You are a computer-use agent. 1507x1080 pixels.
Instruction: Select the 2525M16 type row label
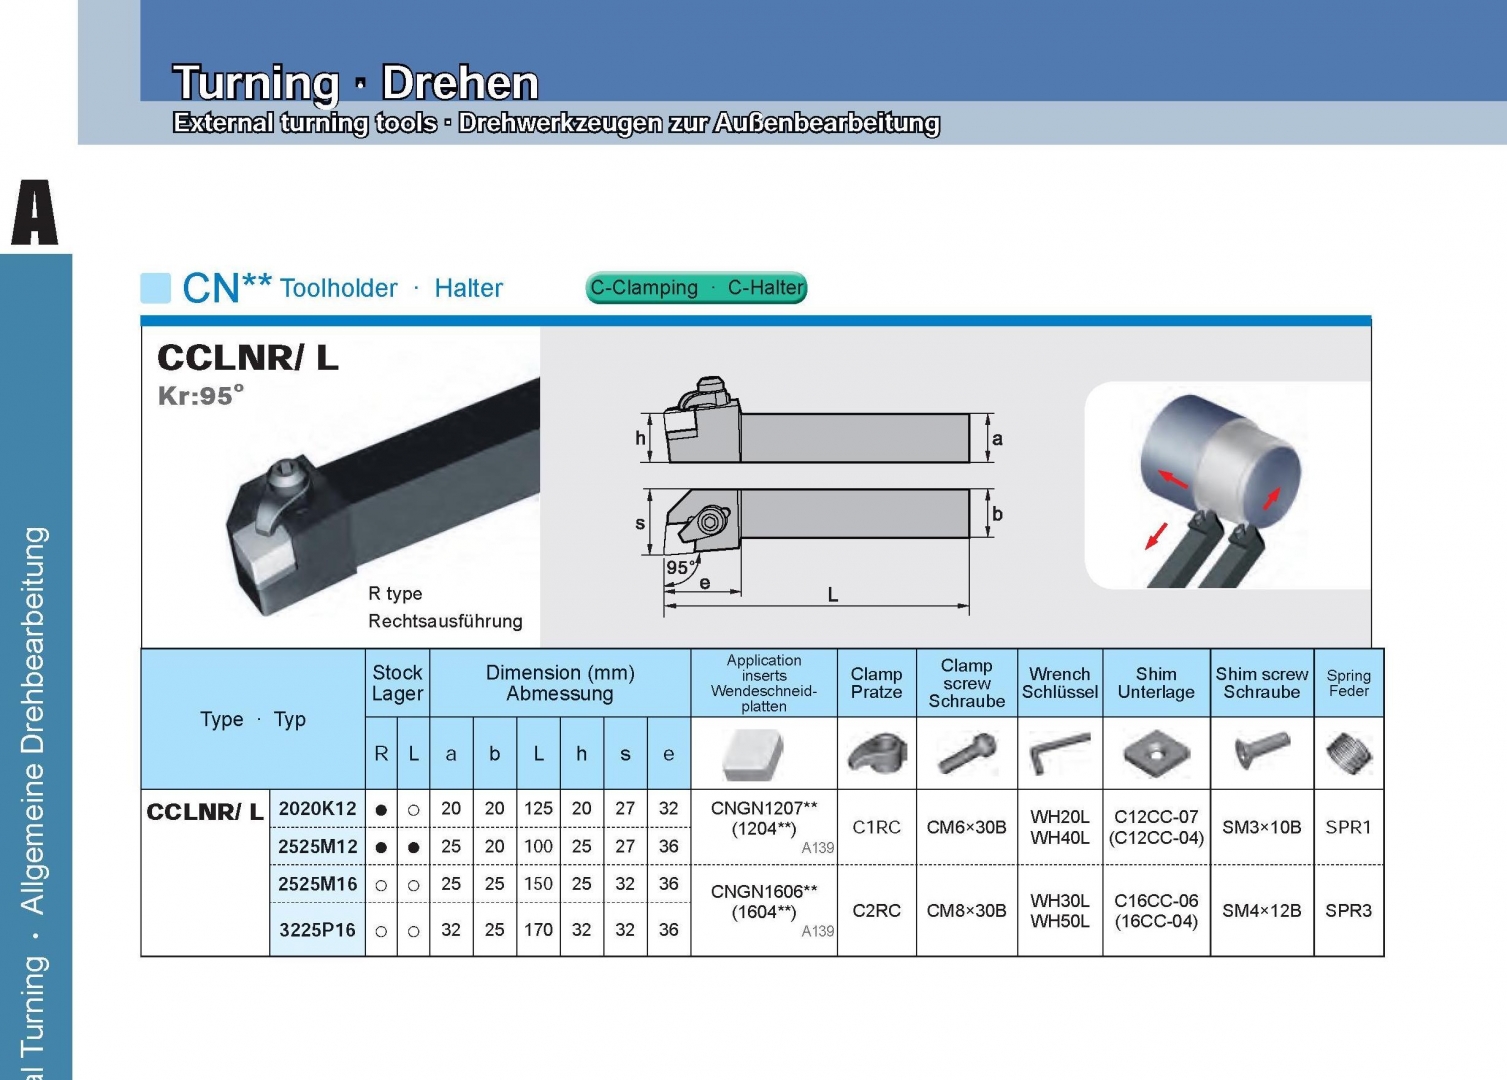(317, 884)
